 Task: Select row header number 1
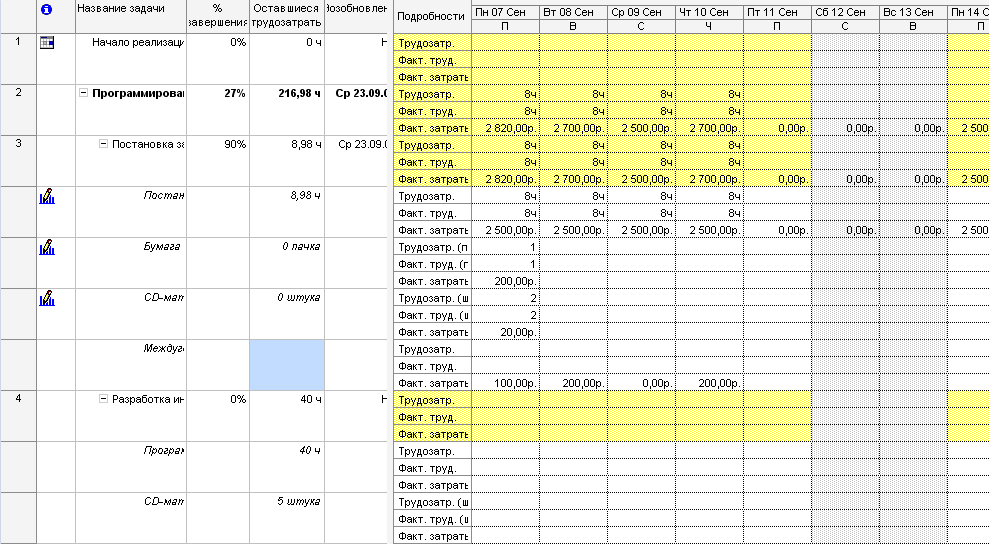[x=18, y=59]
